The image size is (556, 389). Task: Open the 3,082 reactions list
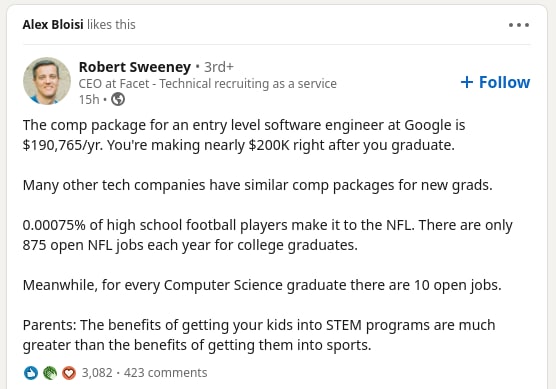(97, 373)
